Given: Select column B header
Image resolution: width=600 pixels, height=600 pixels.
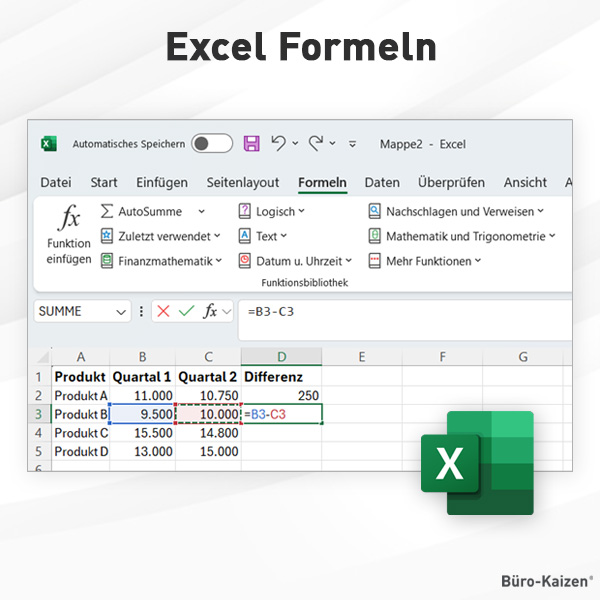Looking at the screenshot, I should [x=142, y=357].
